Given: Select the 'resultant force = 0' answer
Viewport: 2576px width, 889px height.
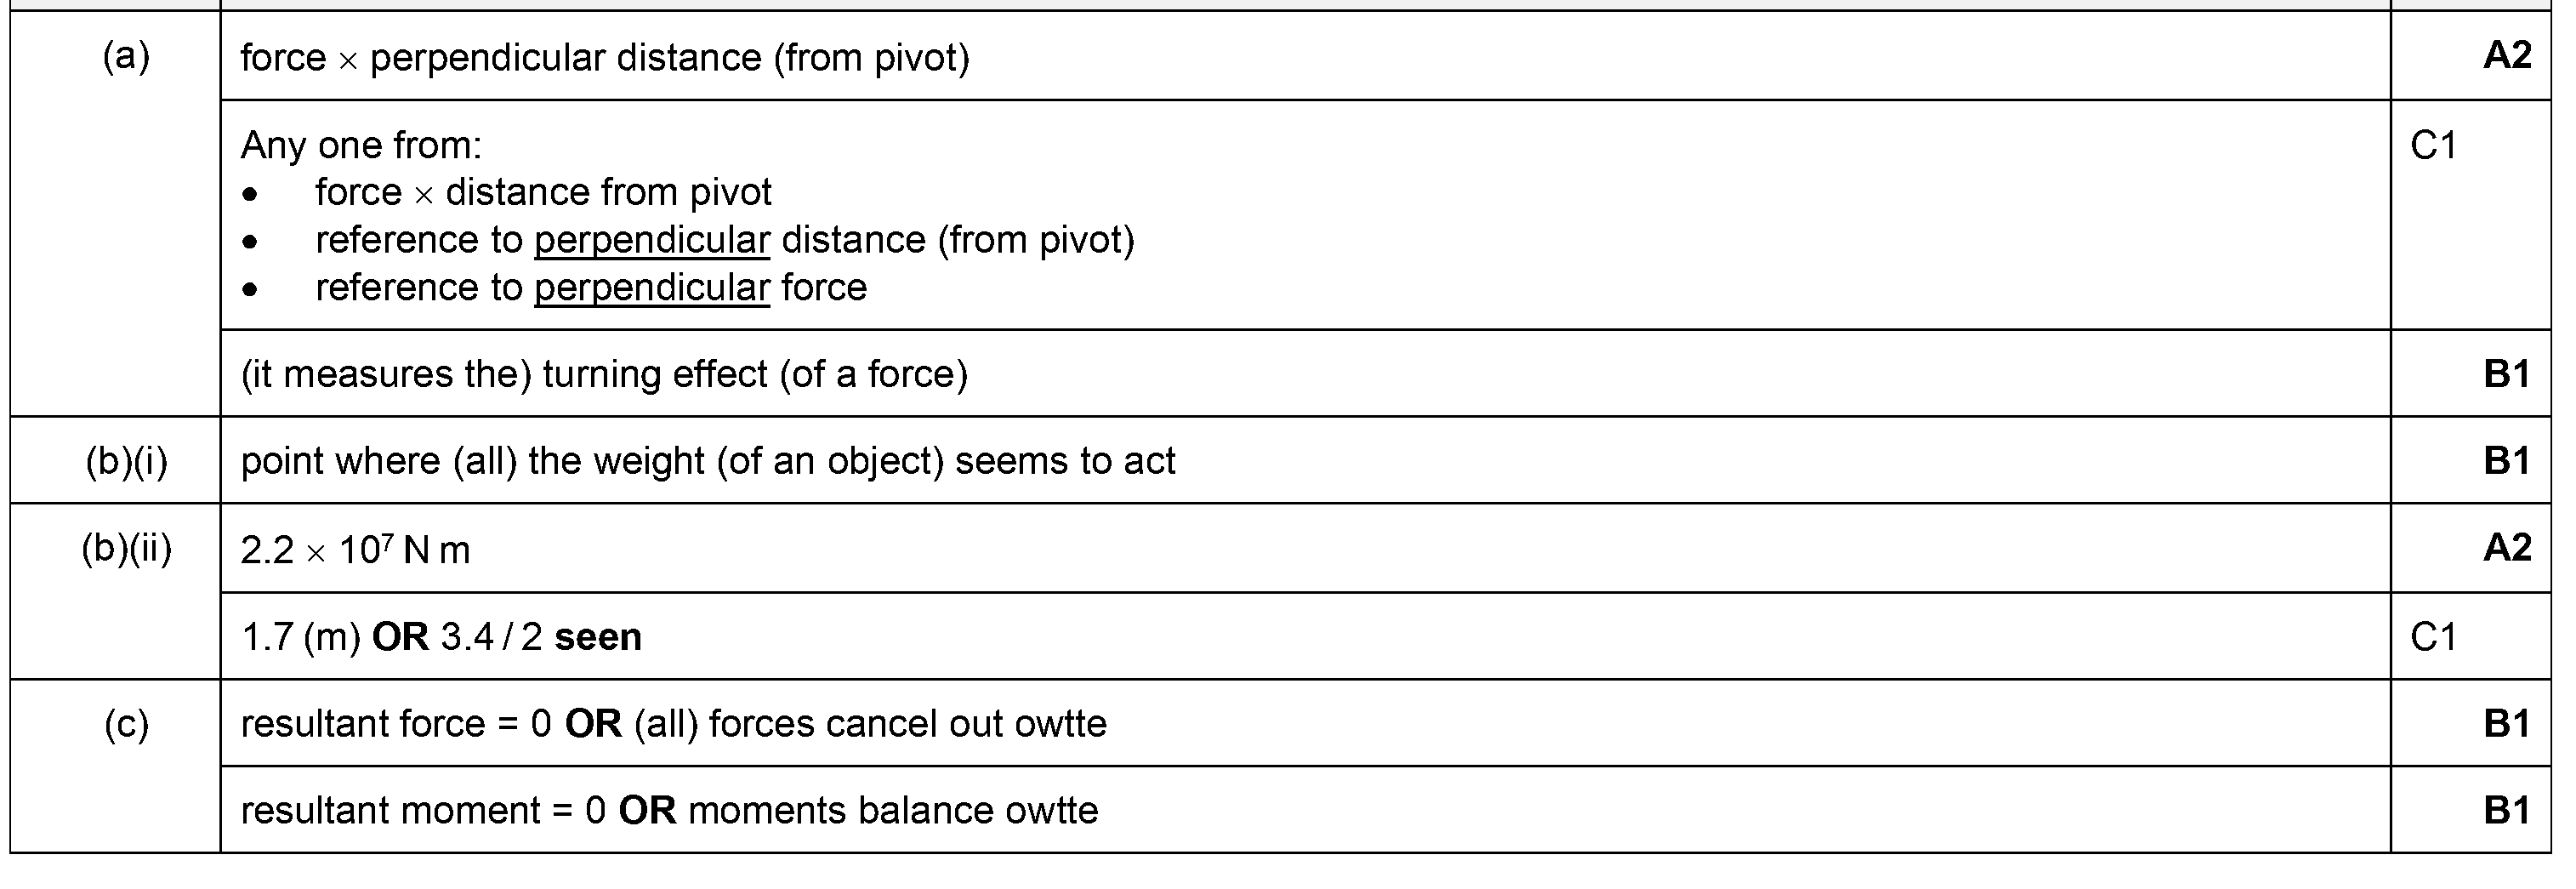Looking at the screenshot, I should coord(396,724).
